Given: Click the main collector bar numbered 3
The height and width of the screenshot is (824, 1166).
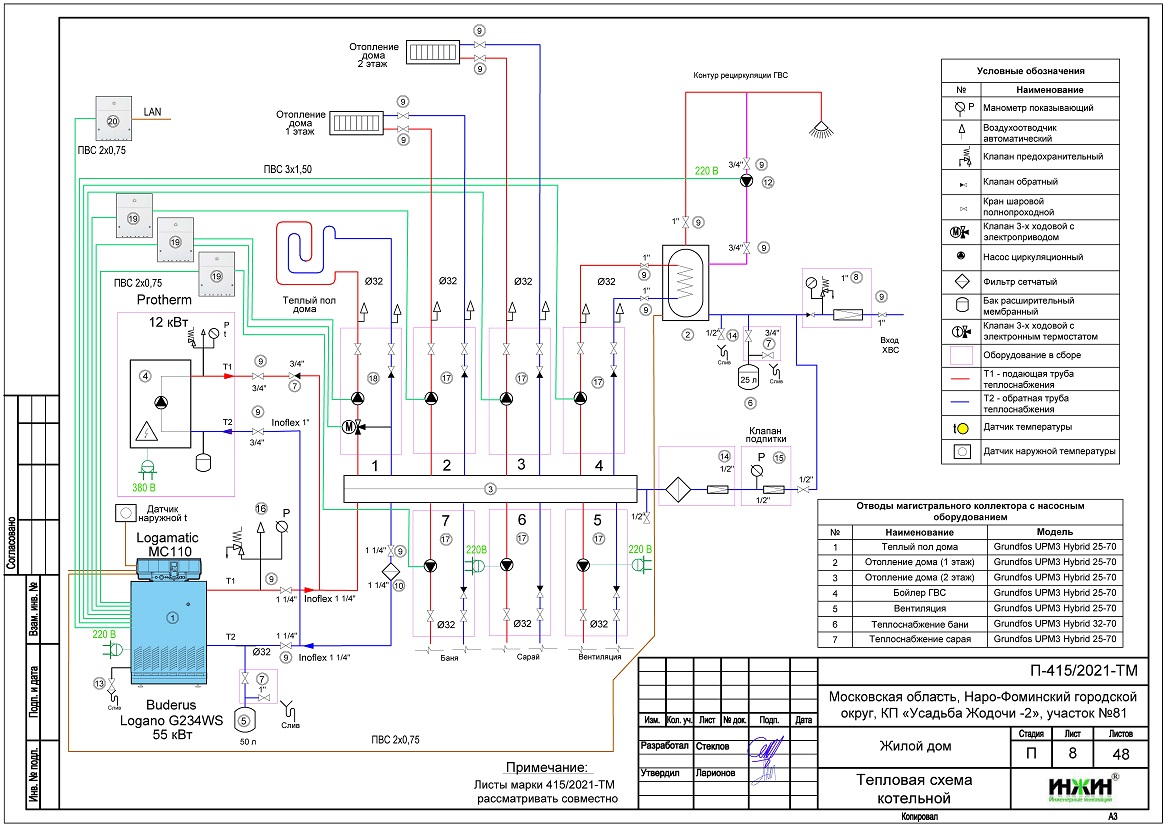Looking at the screenshot, I should click(490, 488).
